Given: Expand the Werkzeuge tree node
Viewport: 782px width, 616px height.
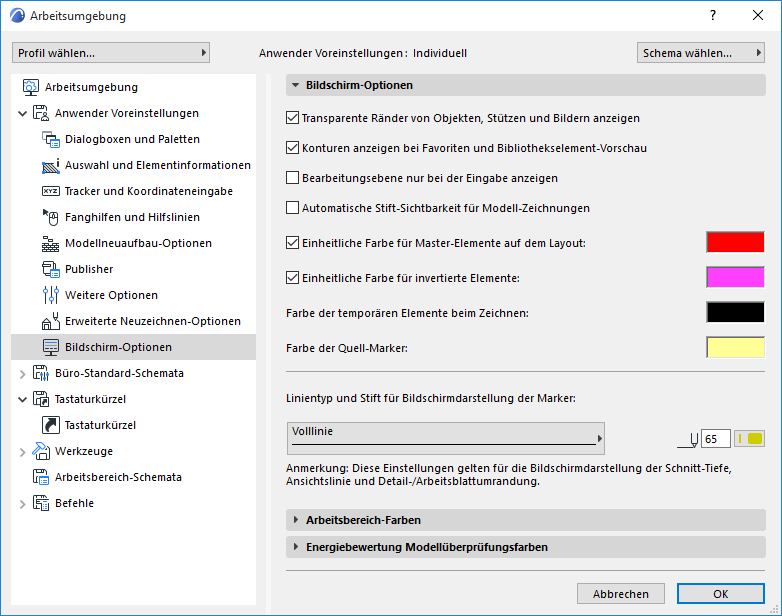Looking at the screenshot, I should (22, 452).
